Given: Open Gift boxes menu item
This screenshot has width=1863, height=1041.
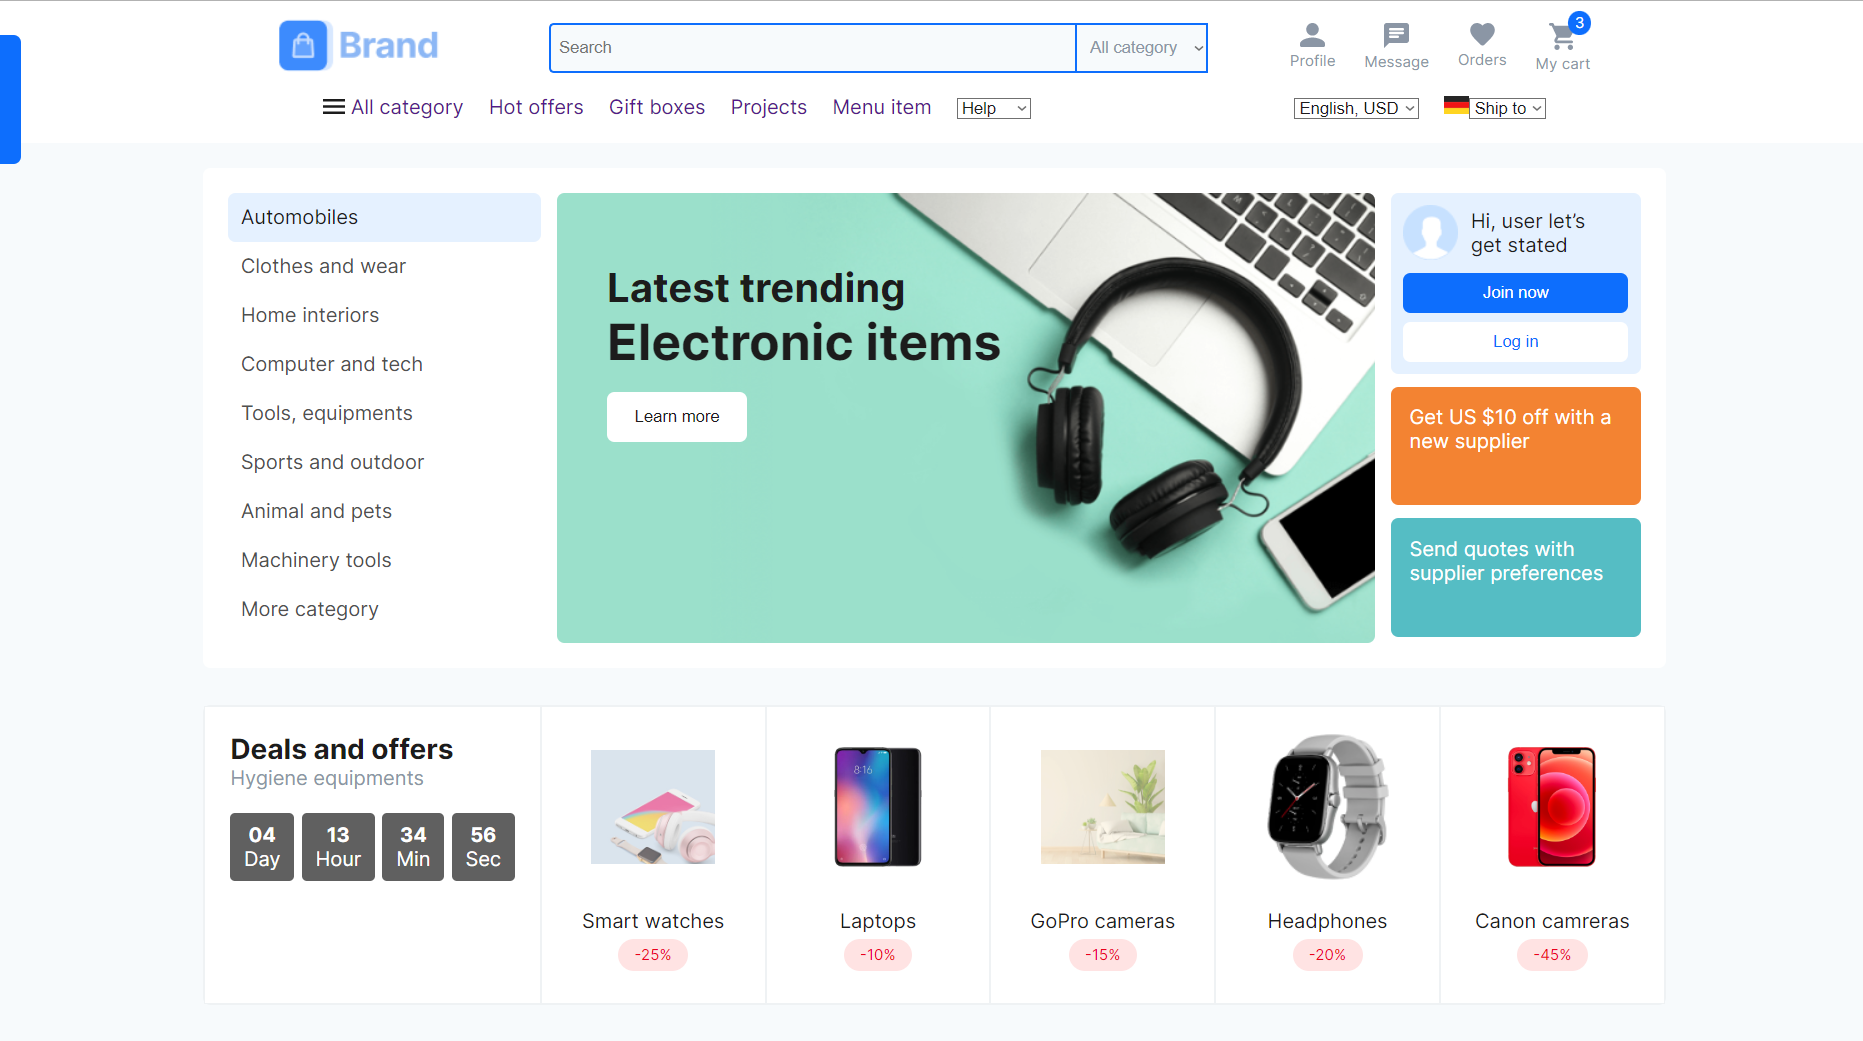Looking at the screenshot, I should pyautogui.click(x=657, y=107).
